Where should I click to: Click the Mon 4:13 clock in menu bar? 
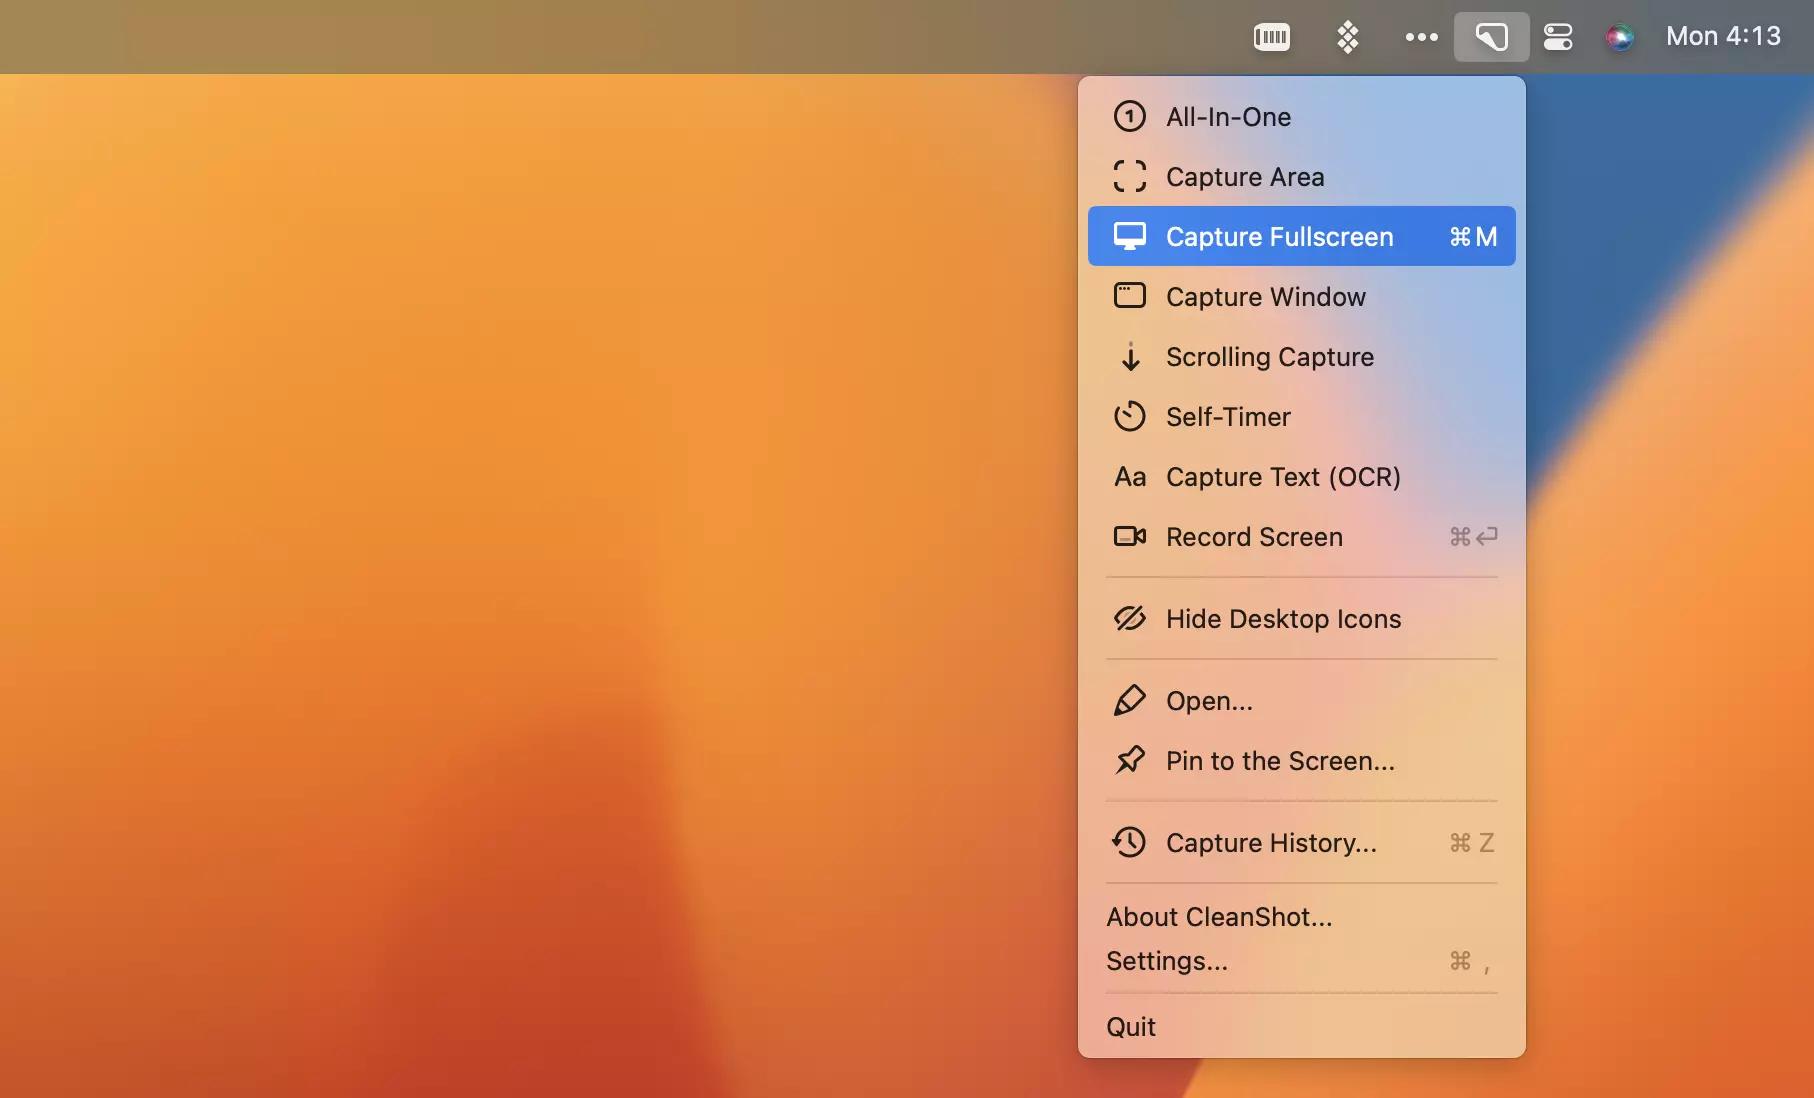[1723, 37]
